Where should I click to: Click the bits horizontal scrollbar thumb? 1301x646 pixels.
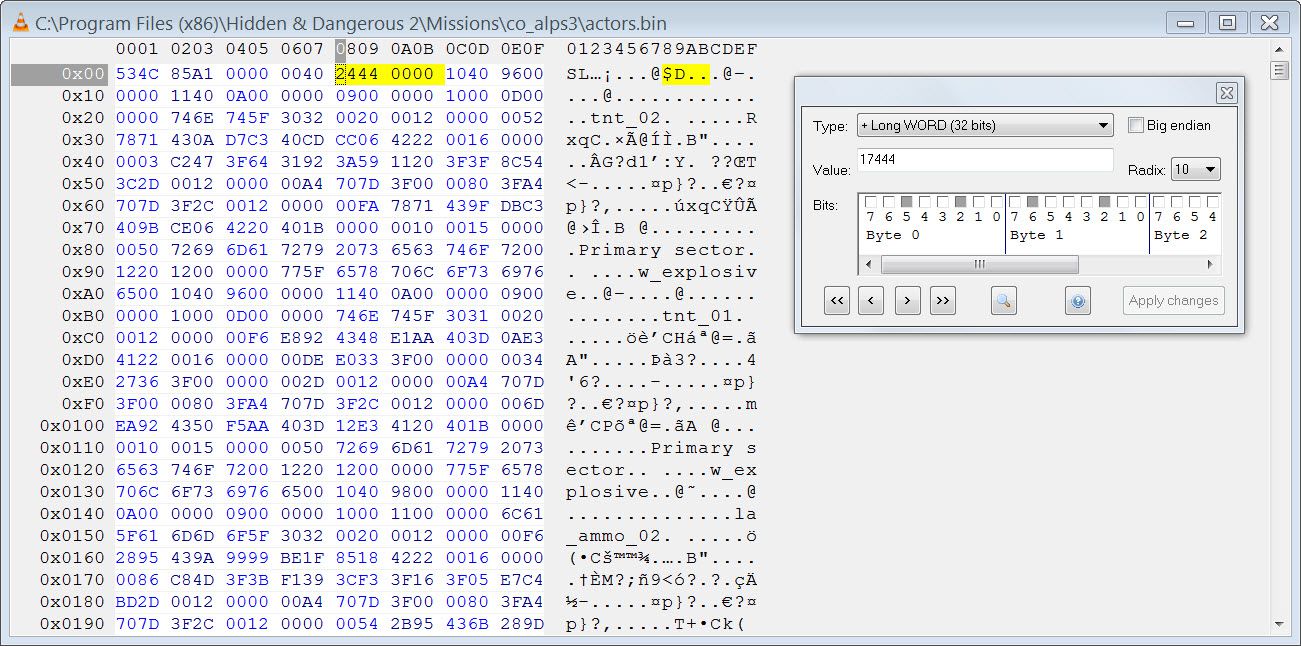[x=979, y=265]
